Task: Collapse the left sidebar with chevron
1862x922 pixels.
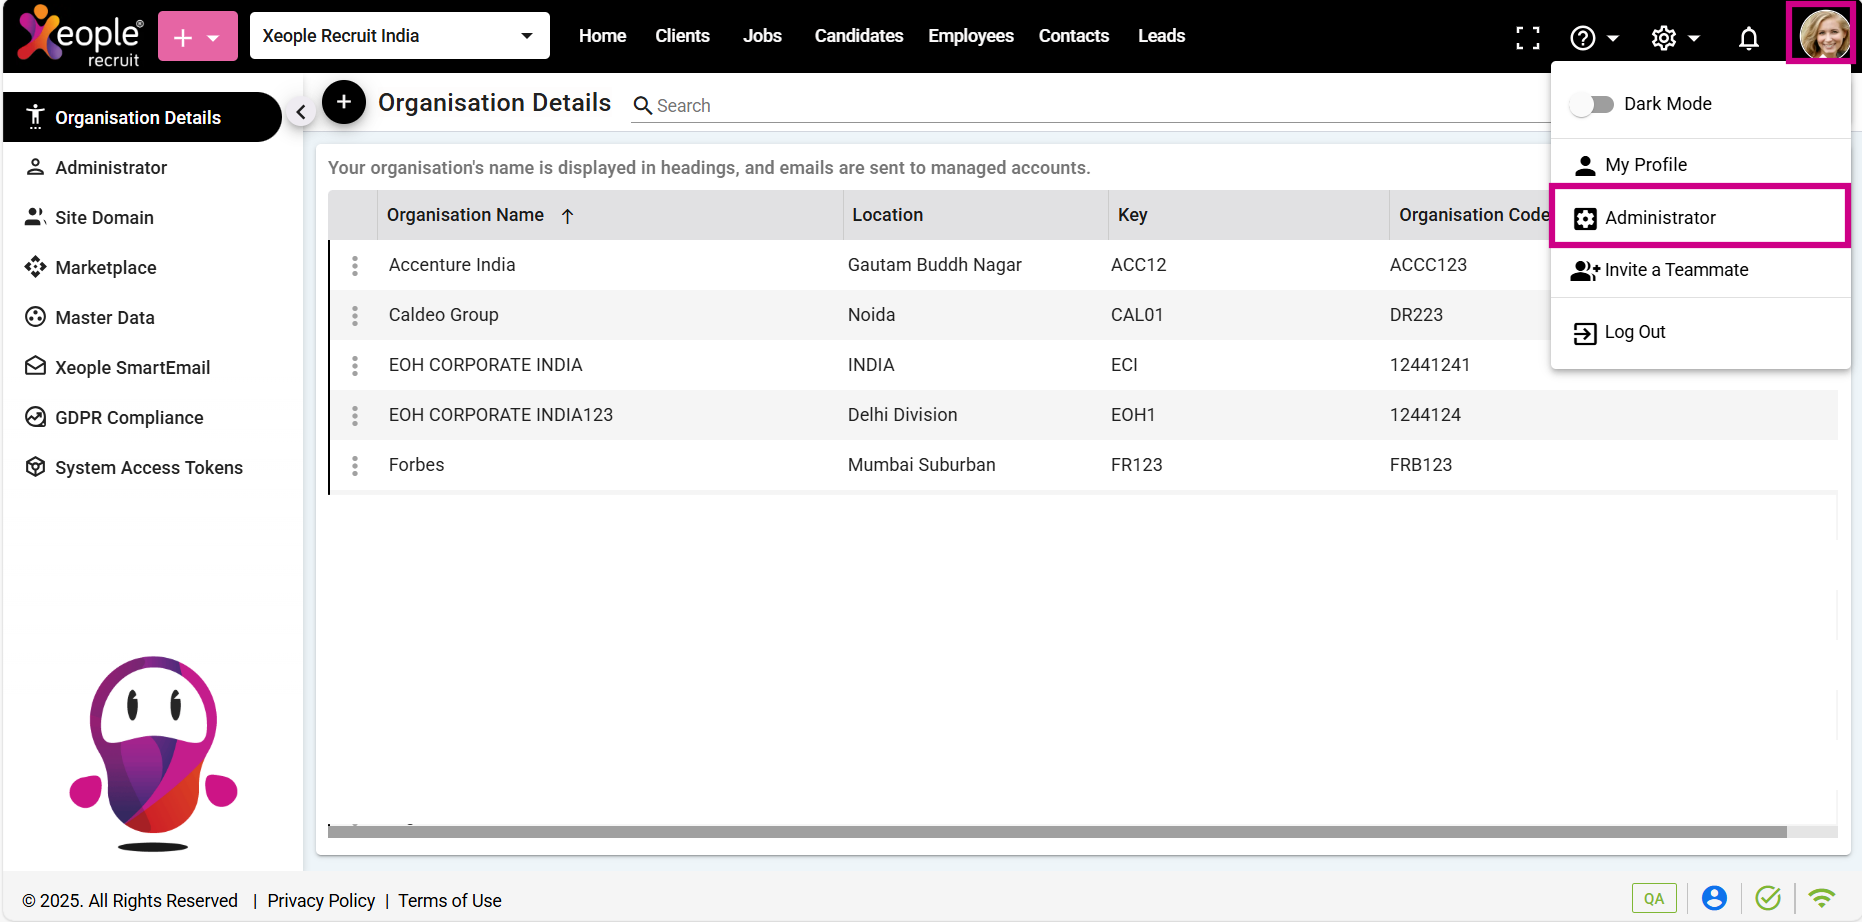Action: tap(301, 112)
